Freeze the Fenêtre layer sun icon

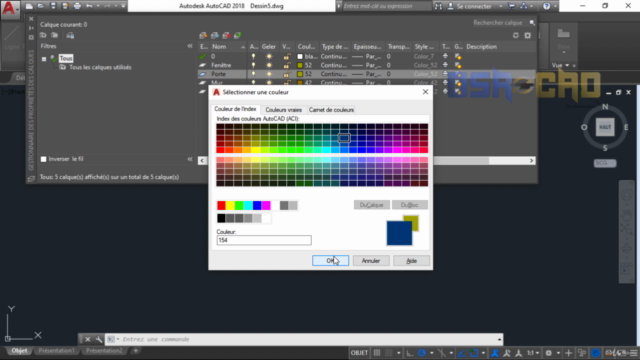269,65
